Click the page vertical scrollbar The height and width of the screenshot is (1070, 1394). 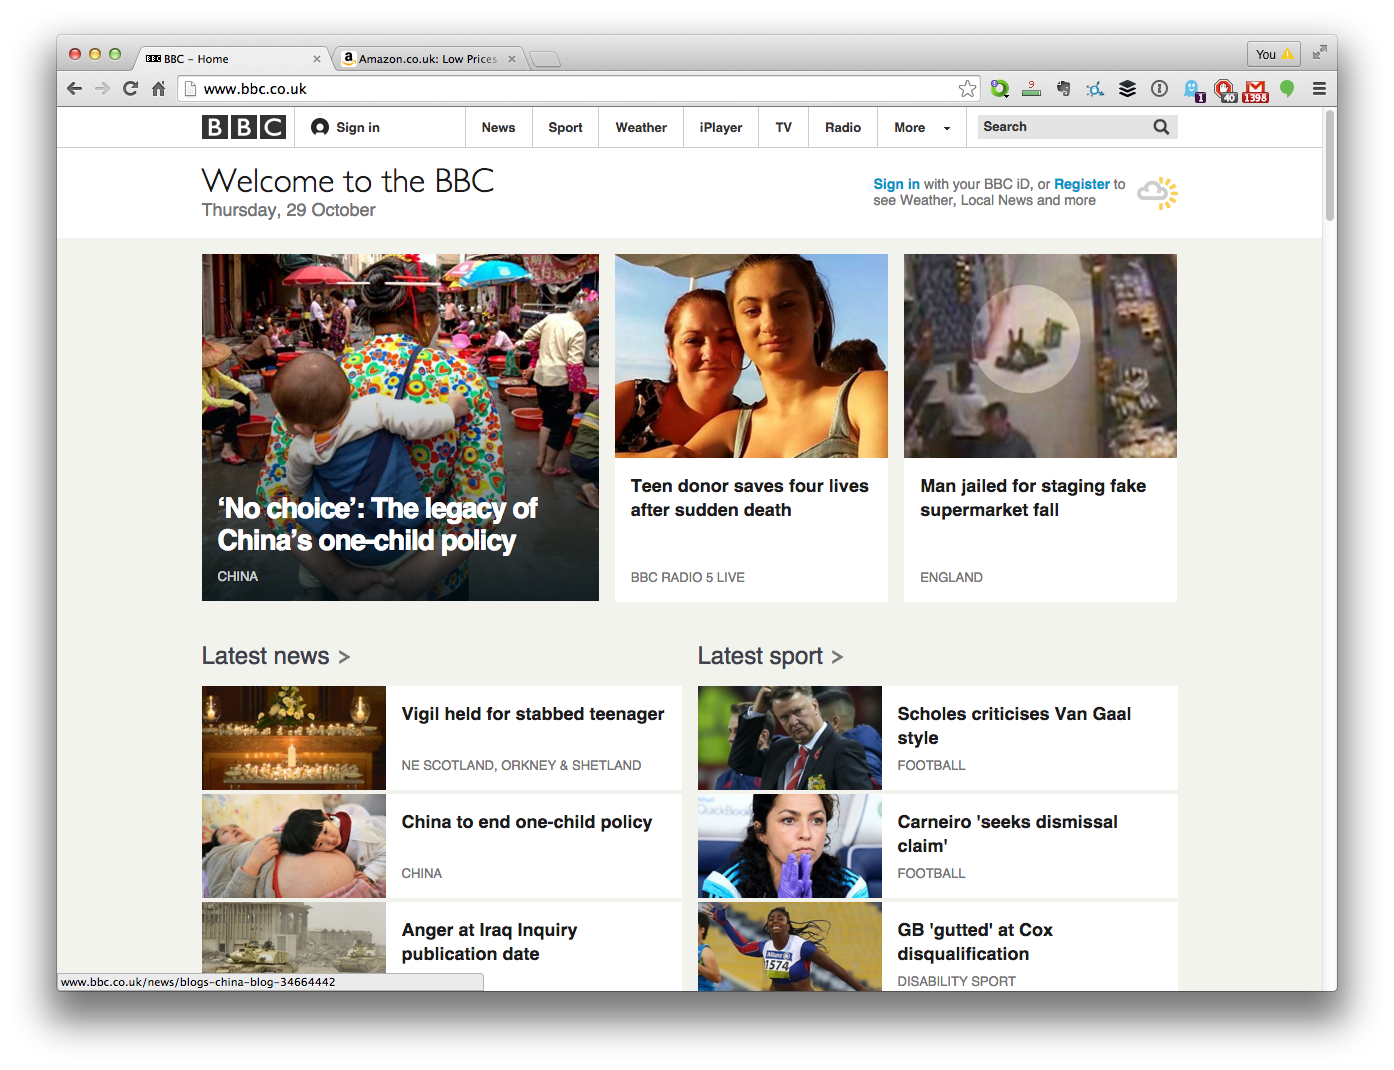1330,165
